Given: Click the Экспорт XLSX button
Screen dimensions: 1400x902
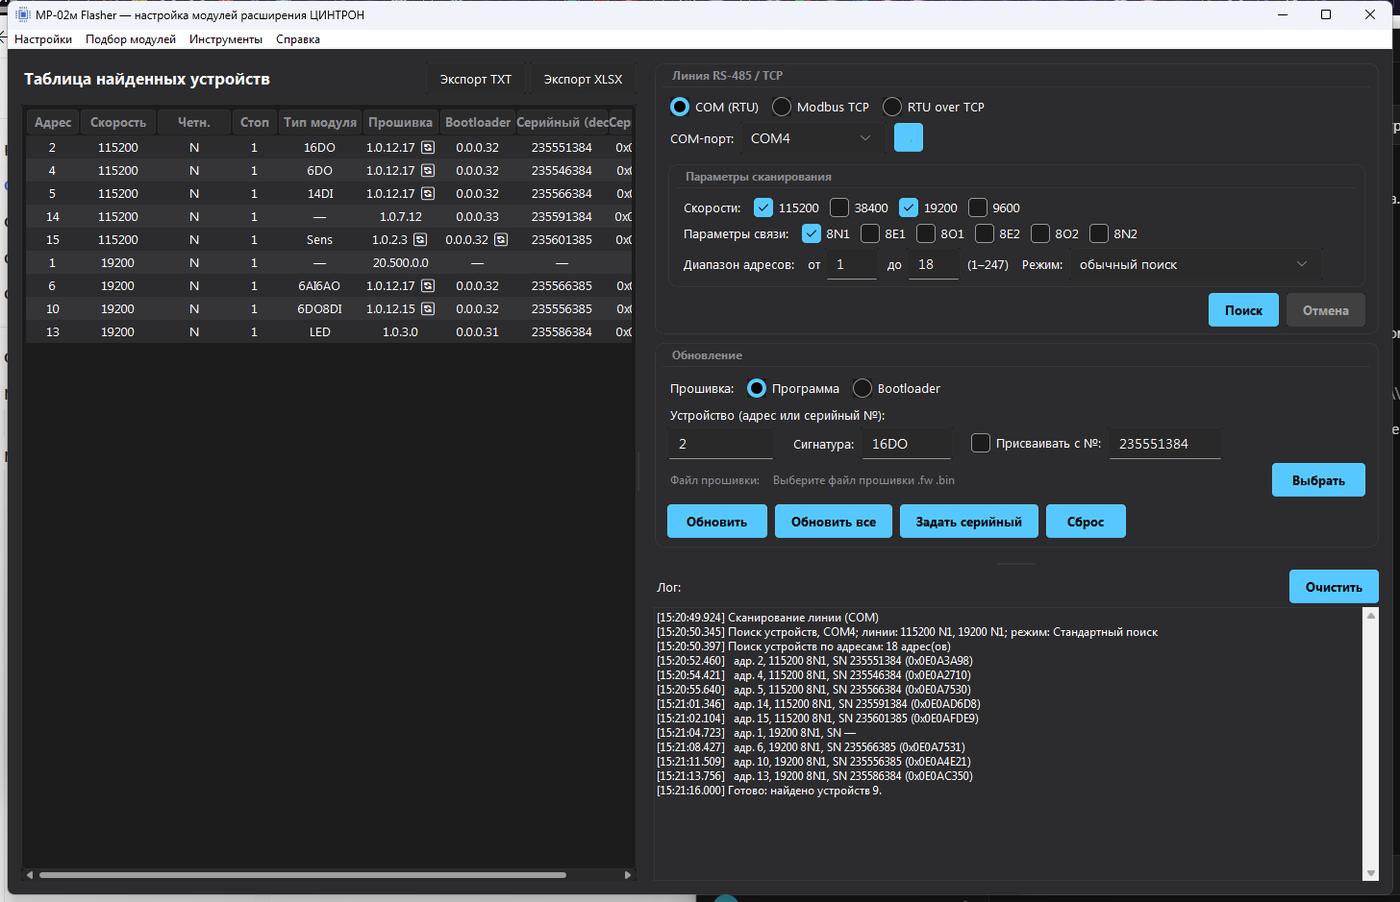Looking at the screenshot, I should click(x=583, y=79).
